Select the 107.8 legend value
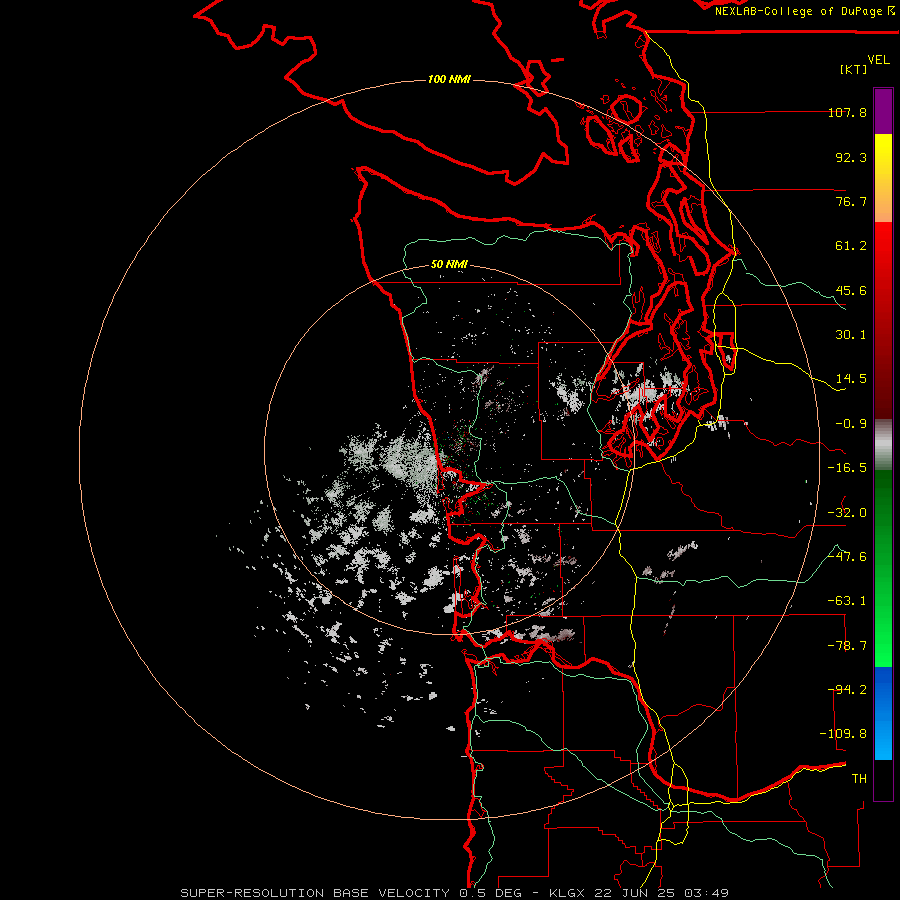The image size is (900, 900). pyautogui.click(x=847, y=112)
